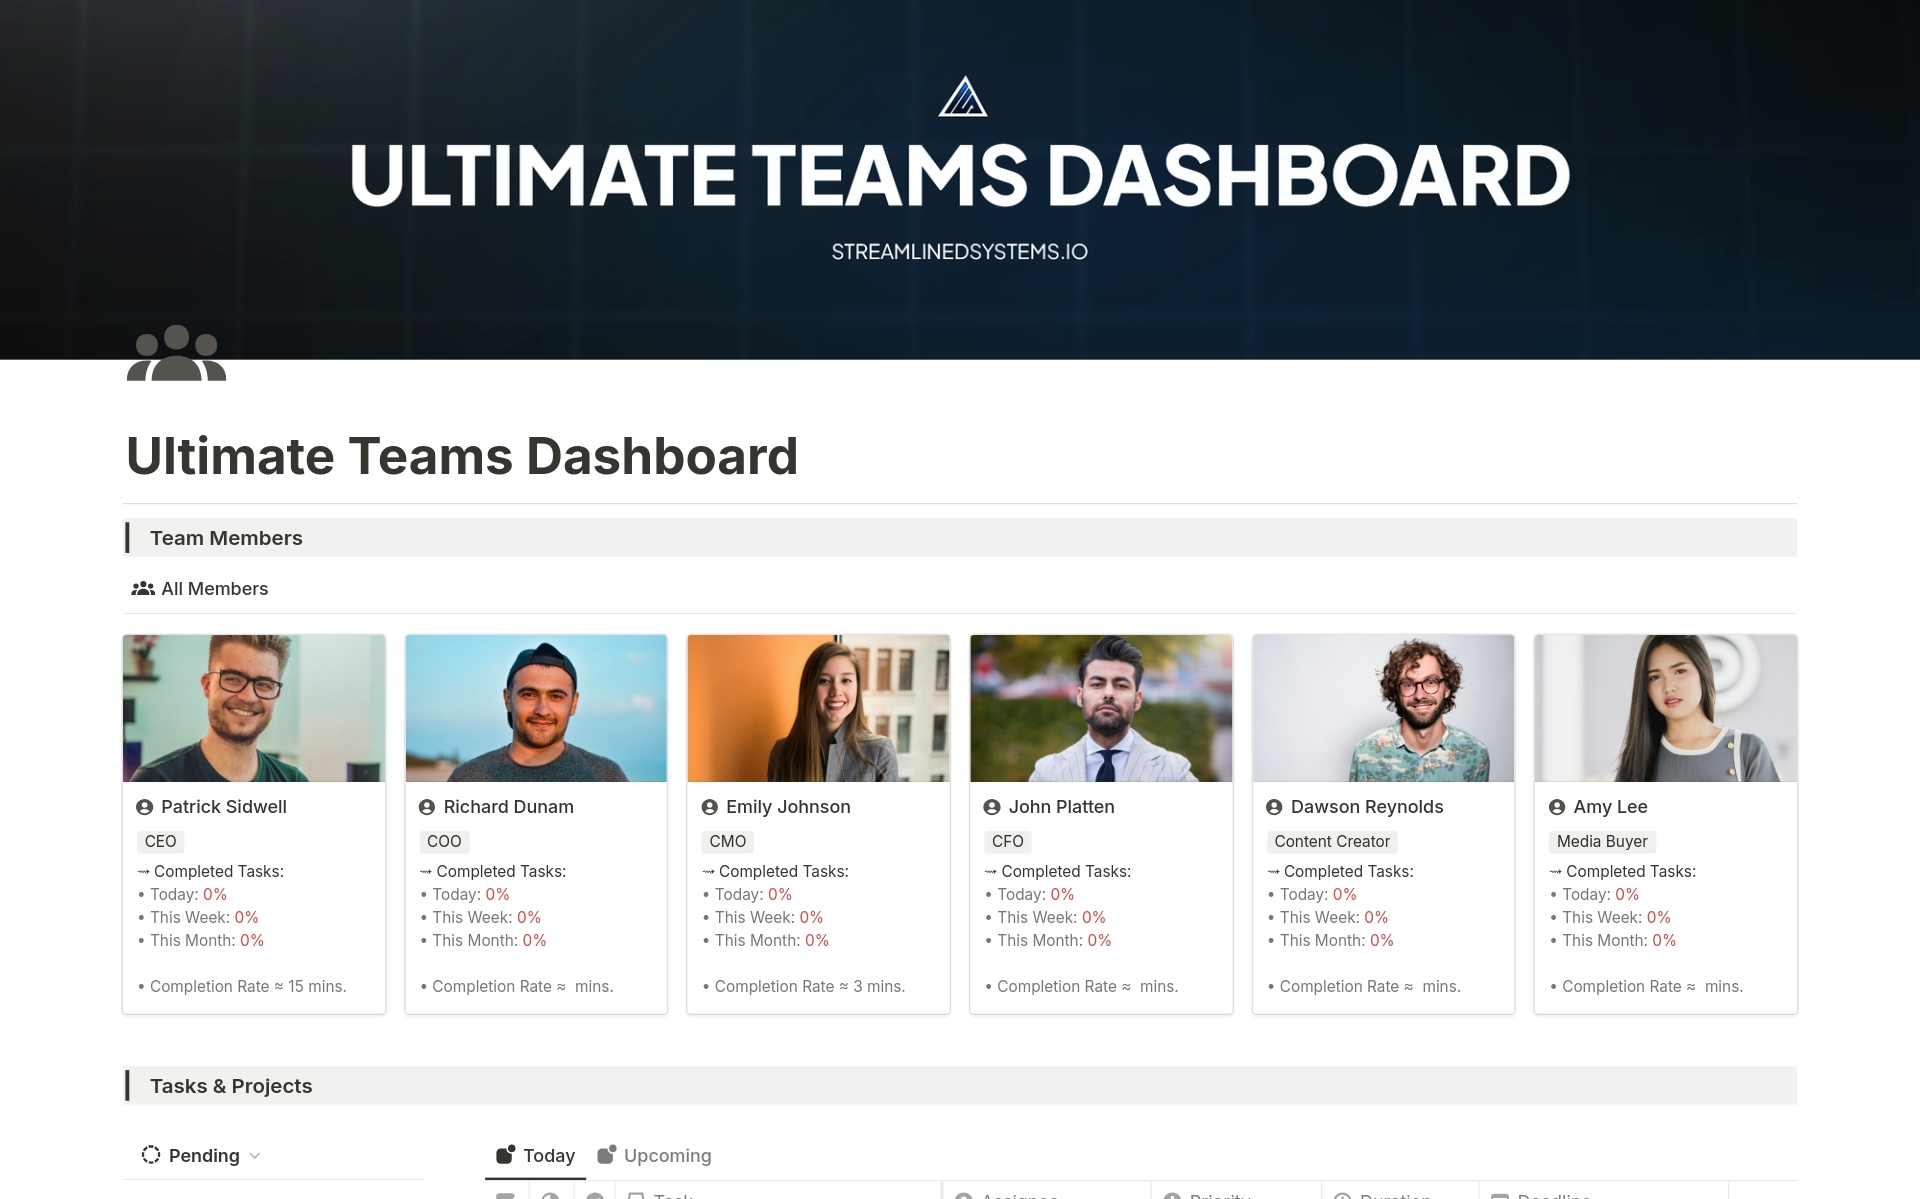Click the large team members icon above the page title
This screenshot has height=1199, width=1920.
point(175,352)
